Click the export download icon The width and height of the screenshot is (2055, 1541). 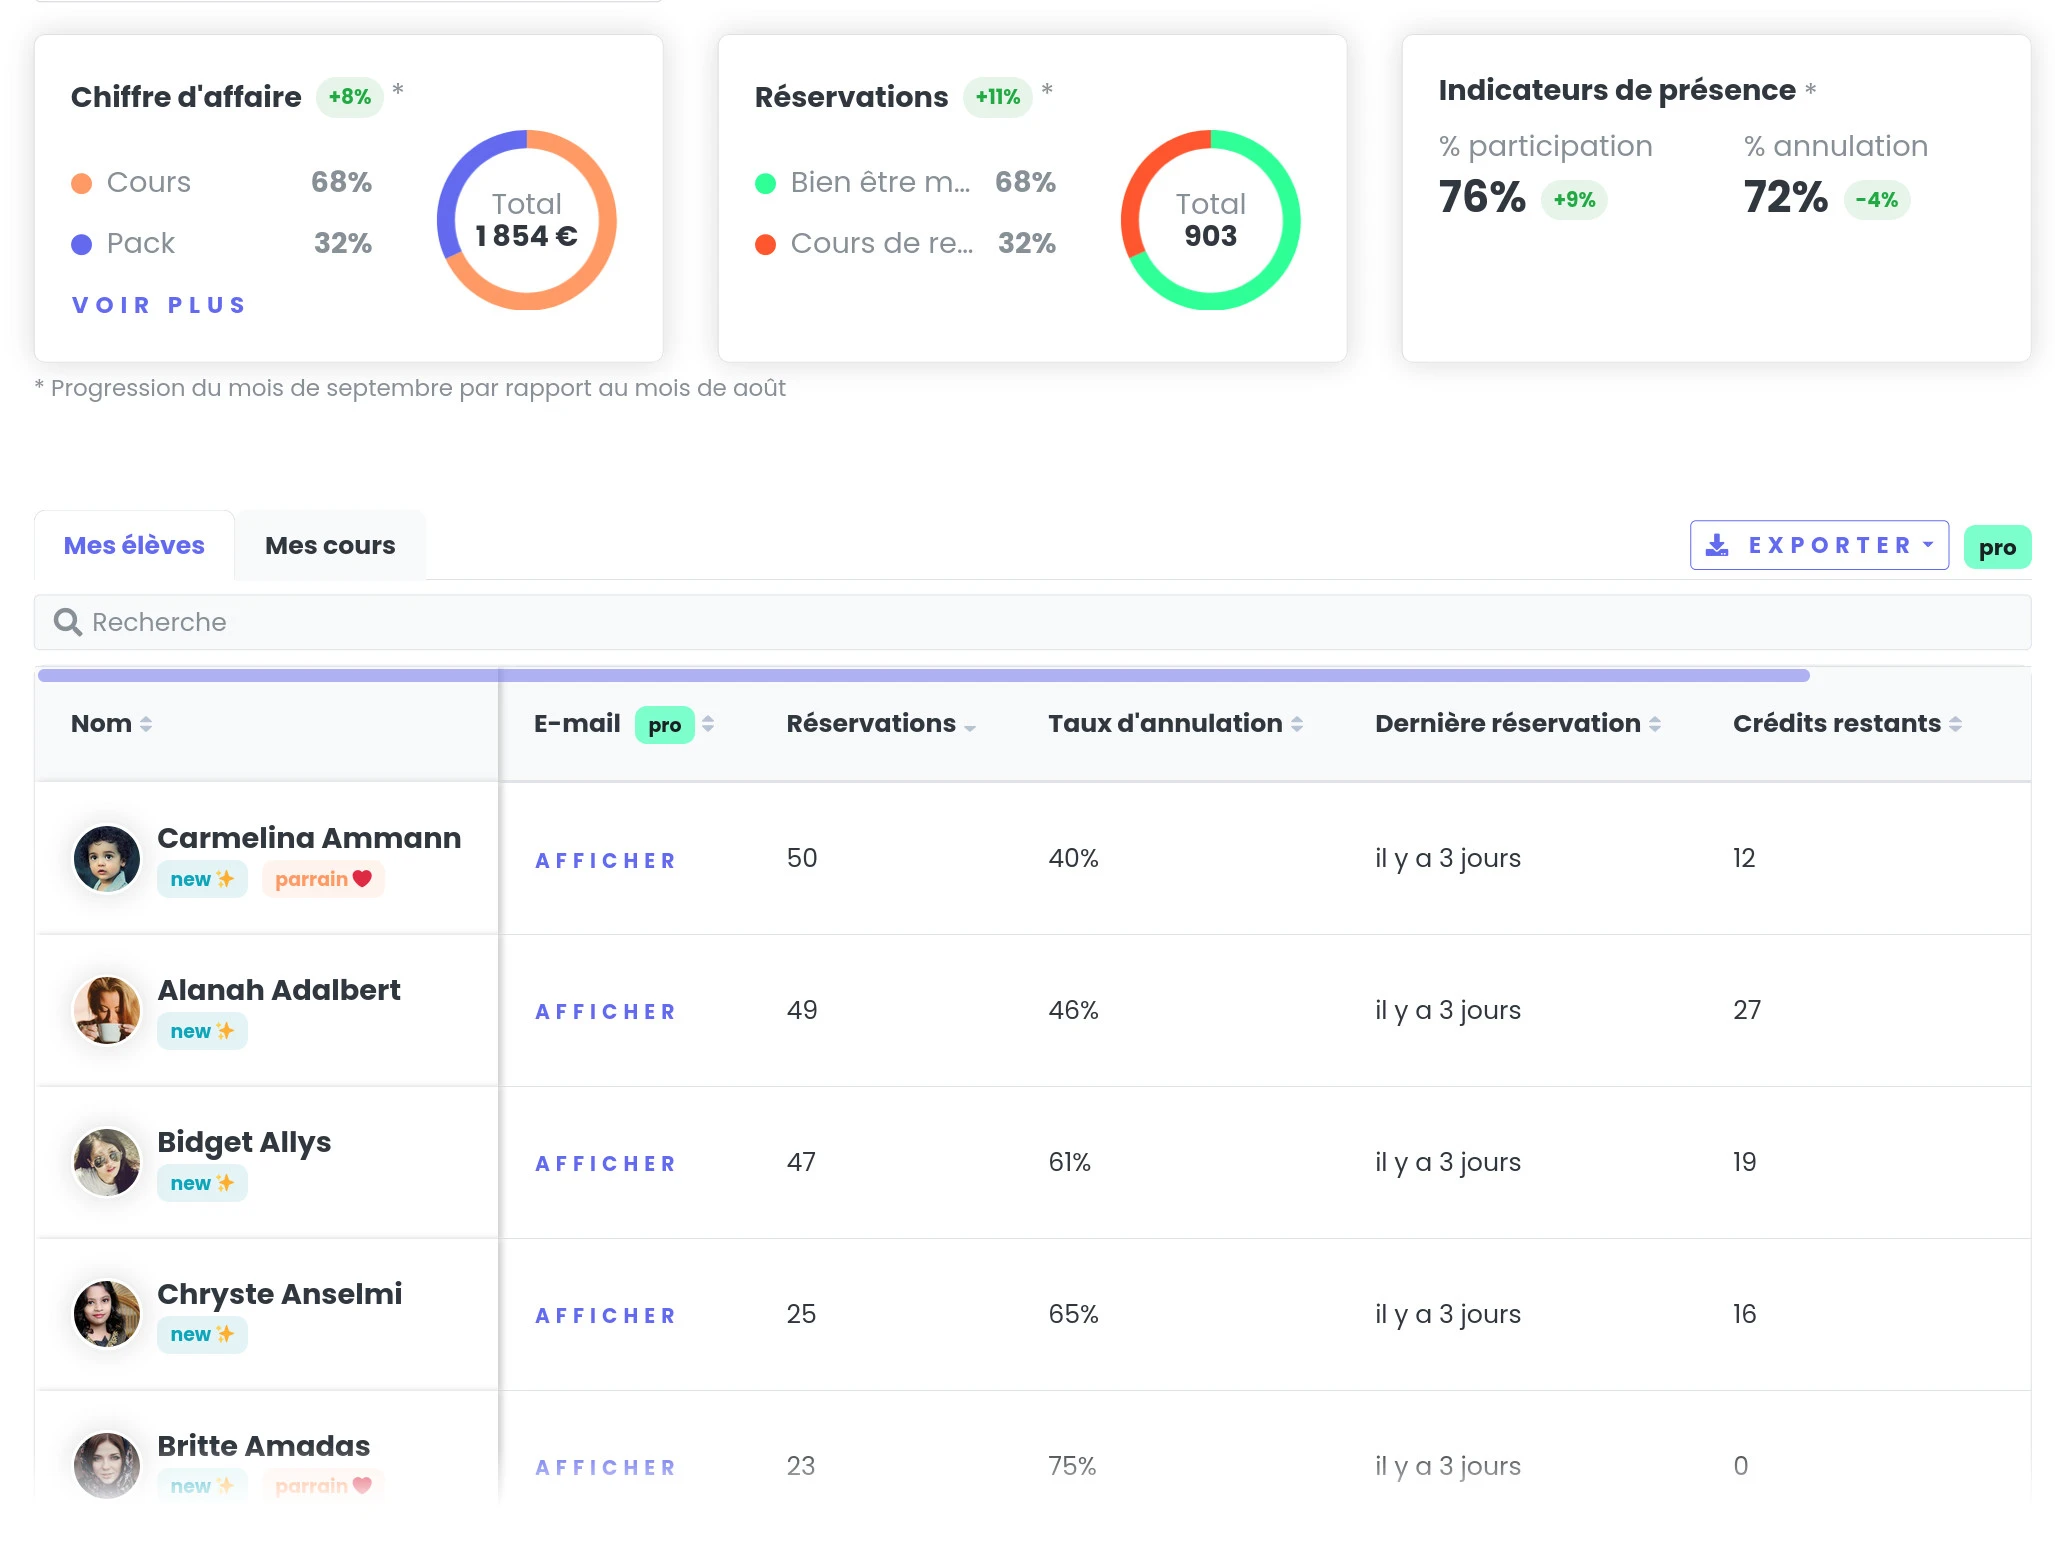click(x=1717, y=545)
